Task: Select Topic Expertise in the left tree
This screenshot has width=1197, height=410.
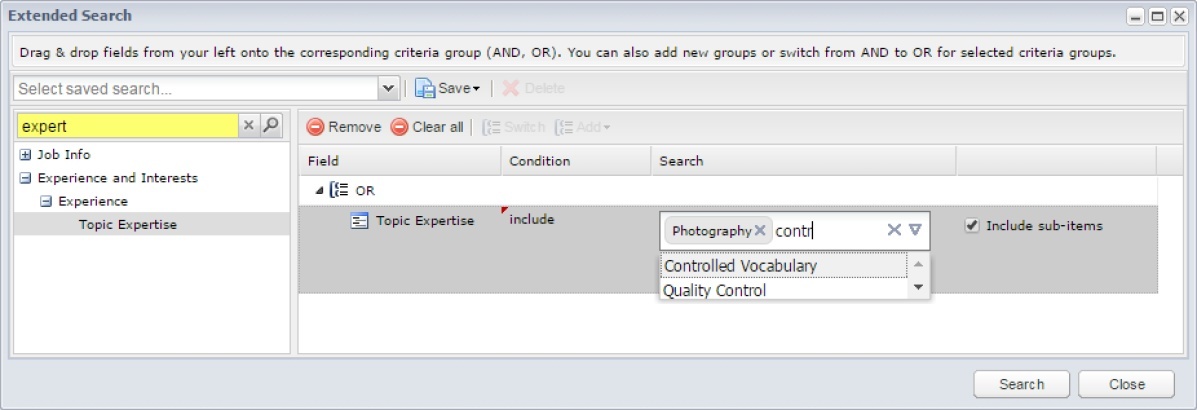Action: tap(127, 224)
